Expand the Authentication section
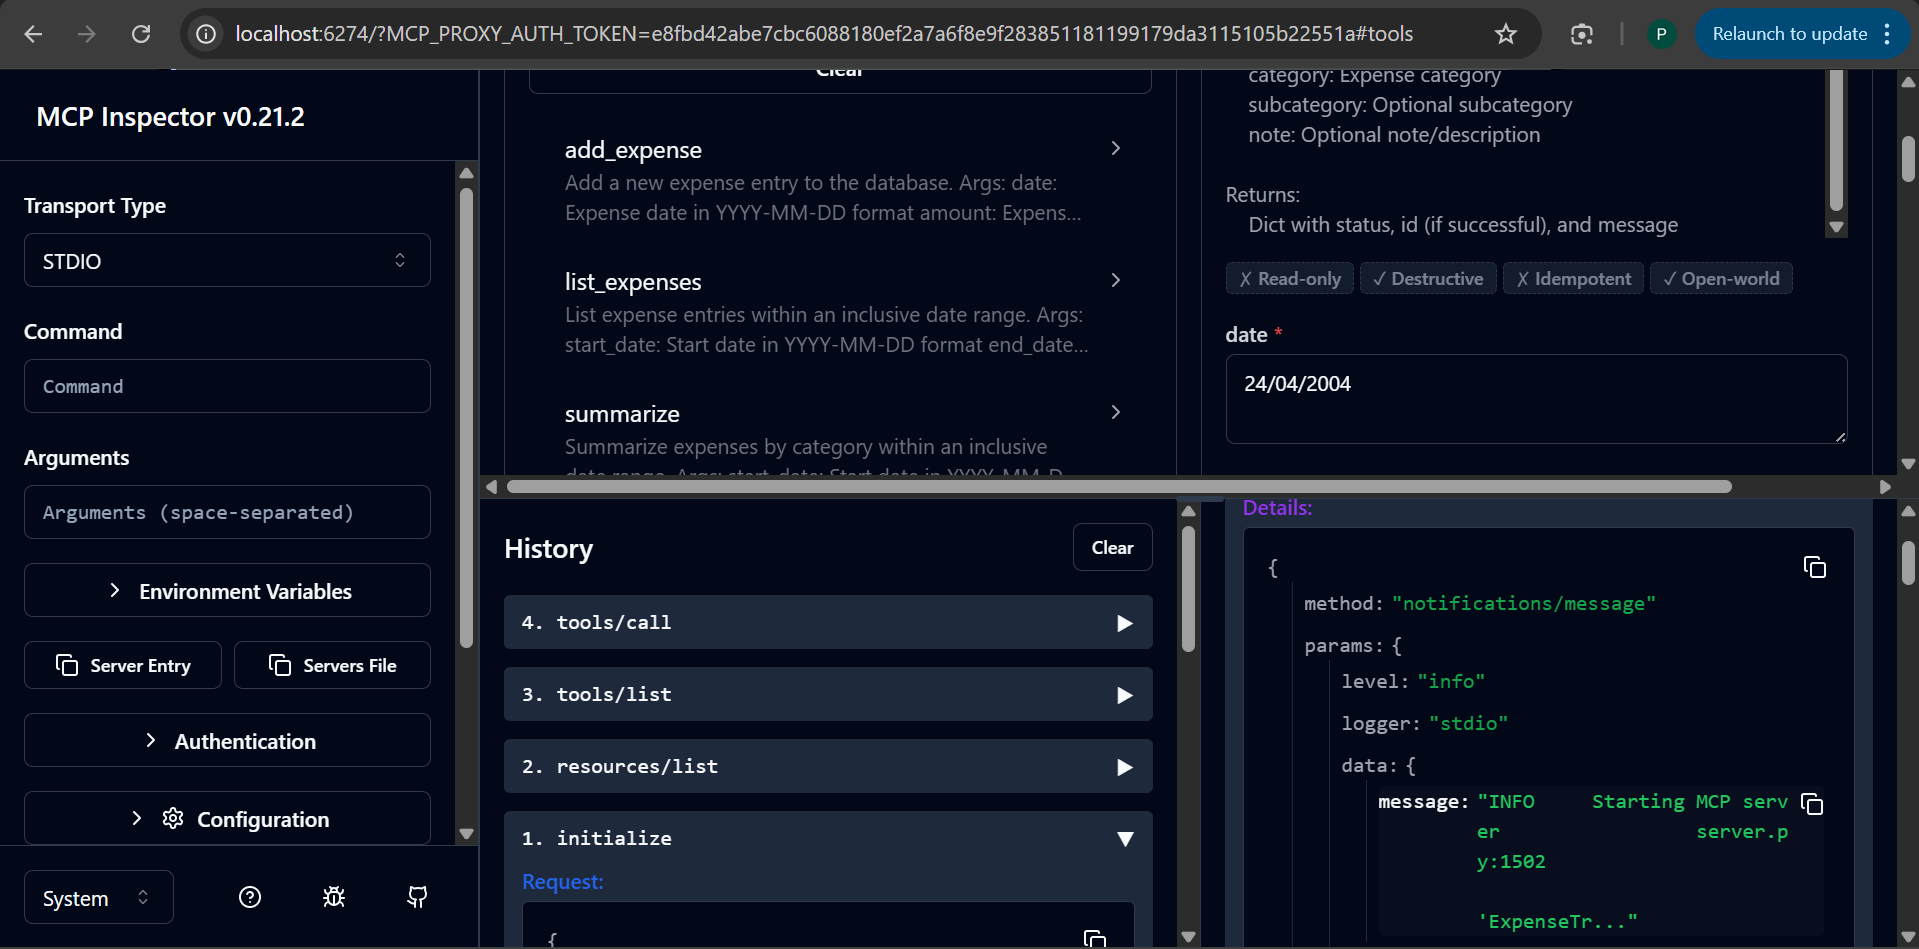This screenshot has height=949, width=1919. (x=227, y=741)
